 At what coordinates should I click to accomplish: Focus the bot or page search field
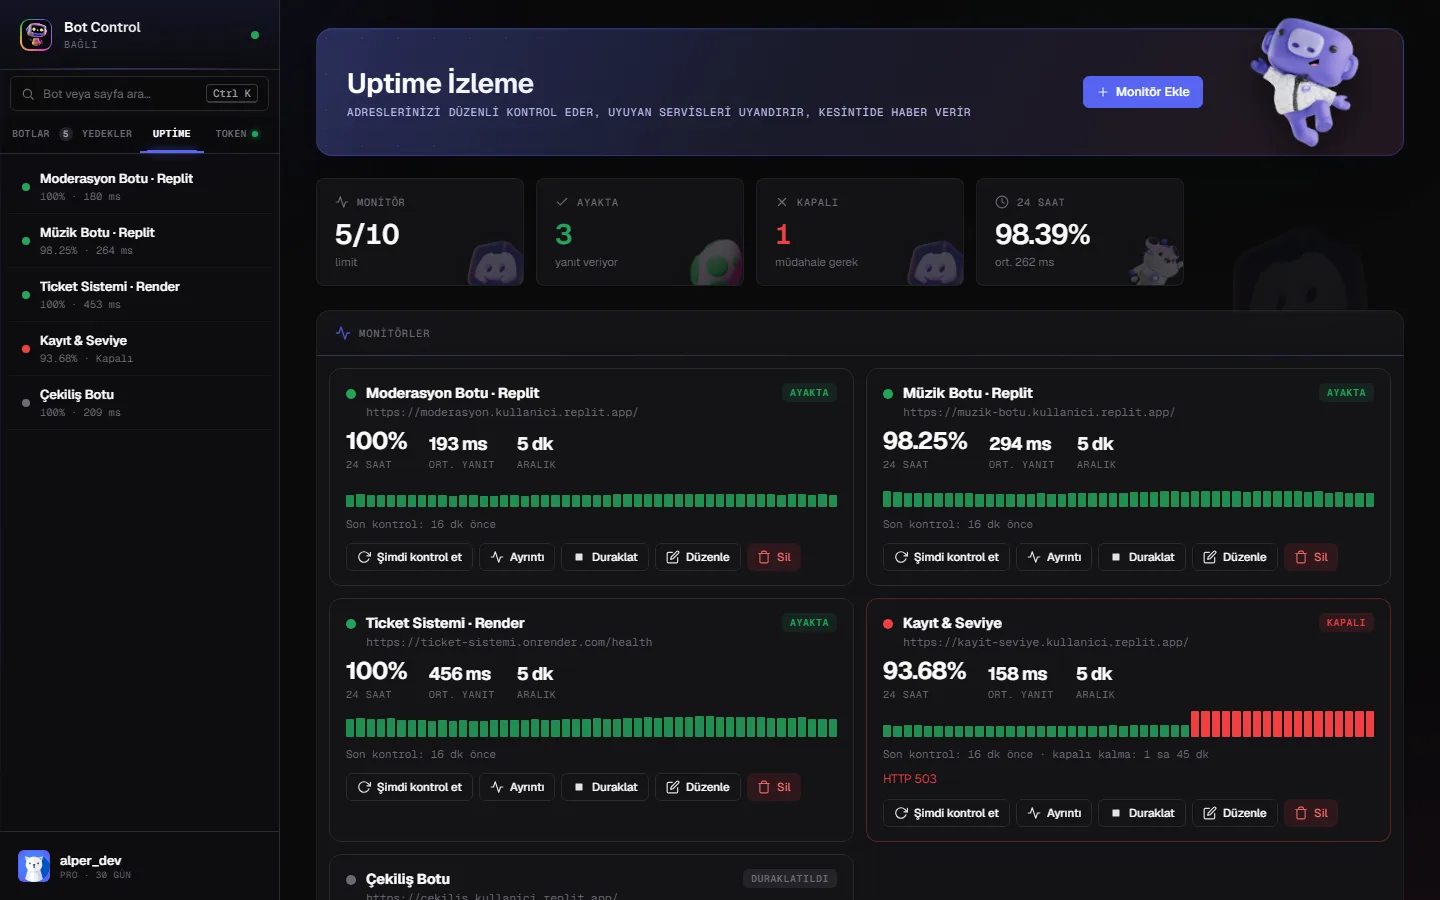pos(139,94)
